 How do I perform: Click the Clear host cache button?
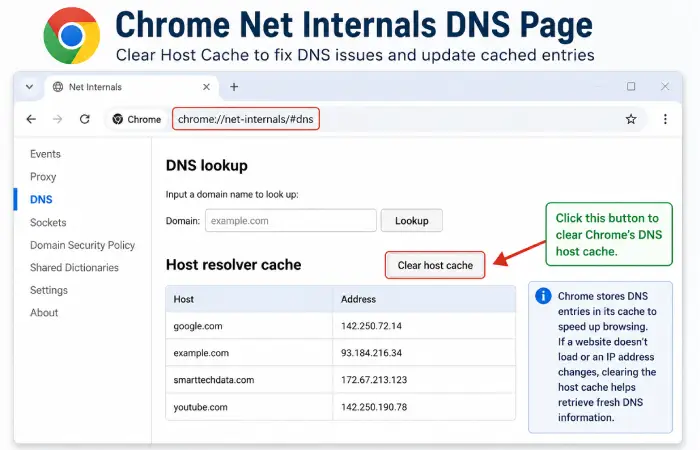pos(435,265)
